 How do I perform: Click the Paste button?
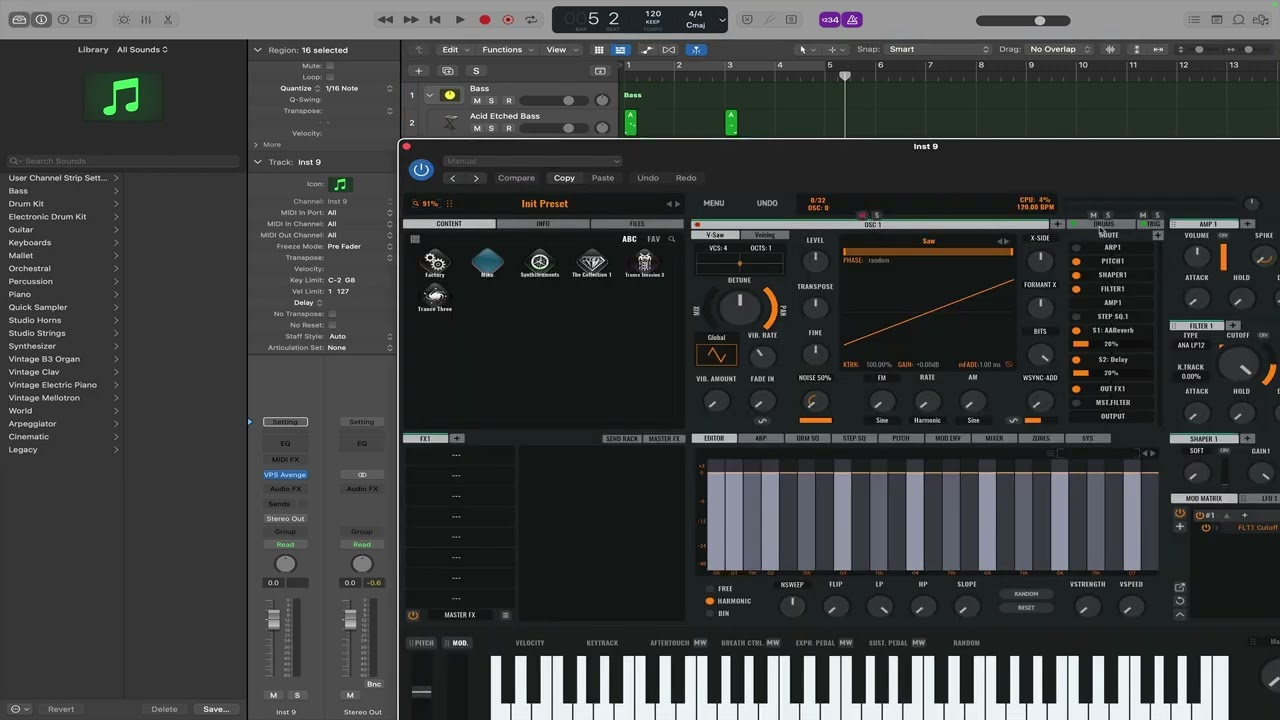pos(603,178)
